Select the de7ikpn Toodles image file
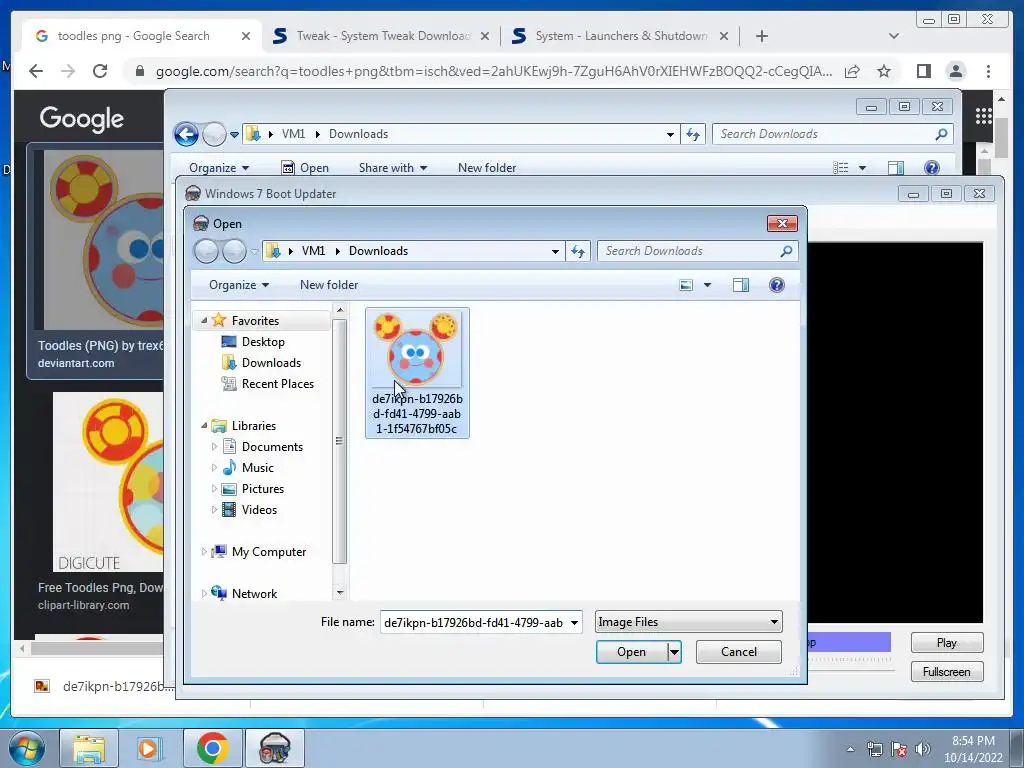 click(417, 373)
